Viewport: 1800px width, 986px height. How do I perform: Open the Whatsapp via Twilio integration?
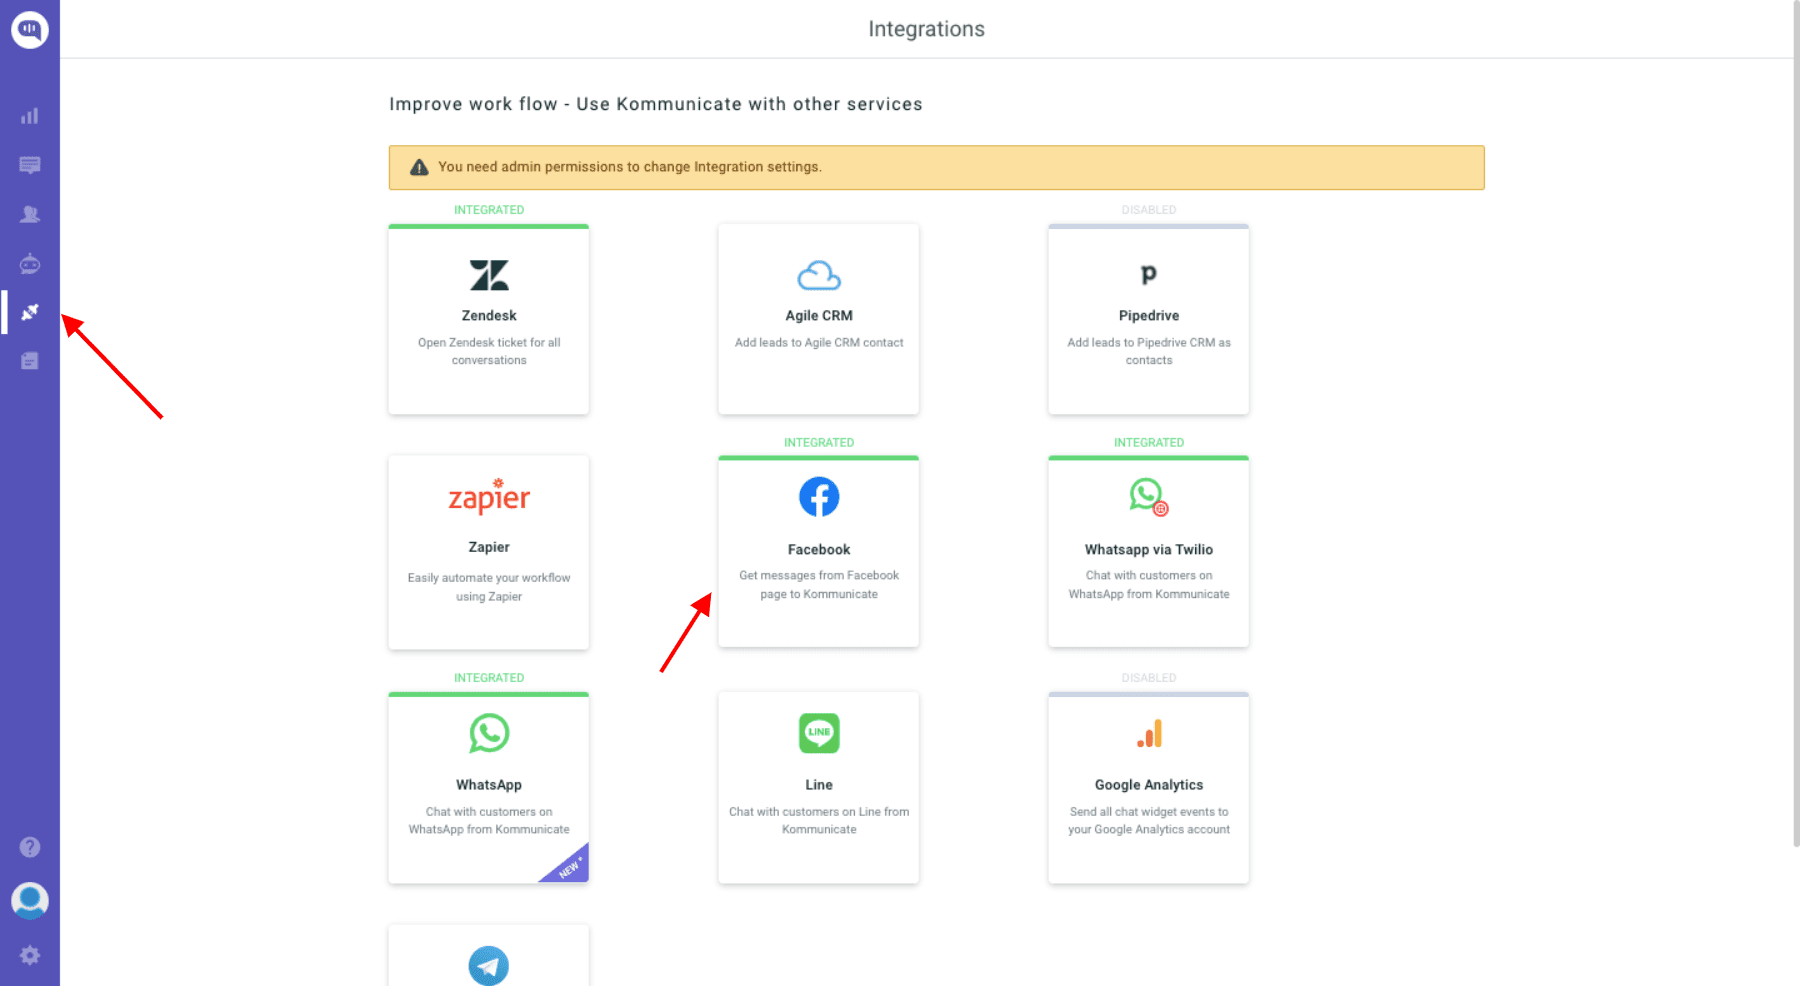(1148, 552)
